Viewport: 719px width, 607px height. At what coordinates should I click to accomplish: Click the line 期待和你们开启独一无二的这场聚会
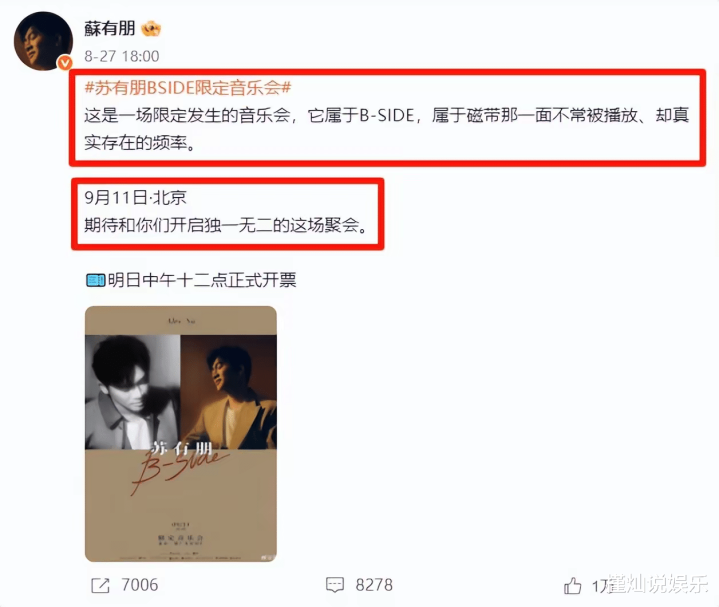click(226, 225)
